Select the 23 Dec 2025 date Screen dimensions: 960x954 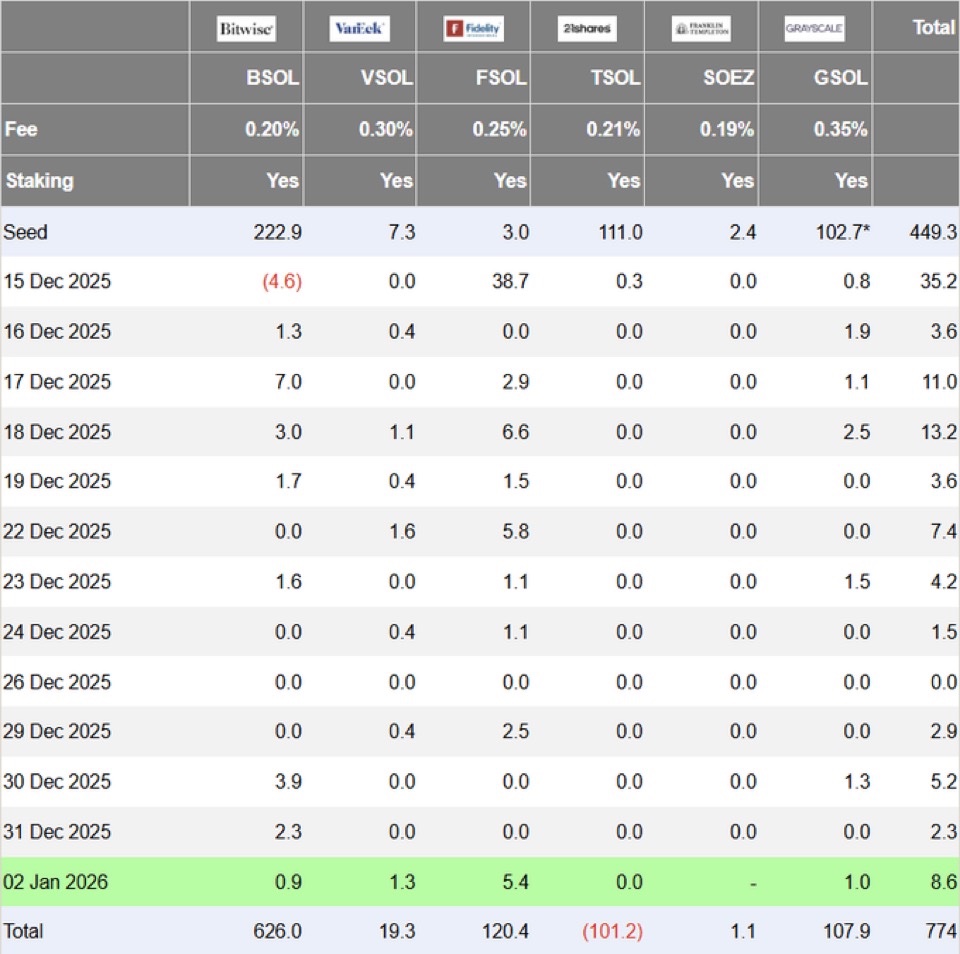pos(57,581)
